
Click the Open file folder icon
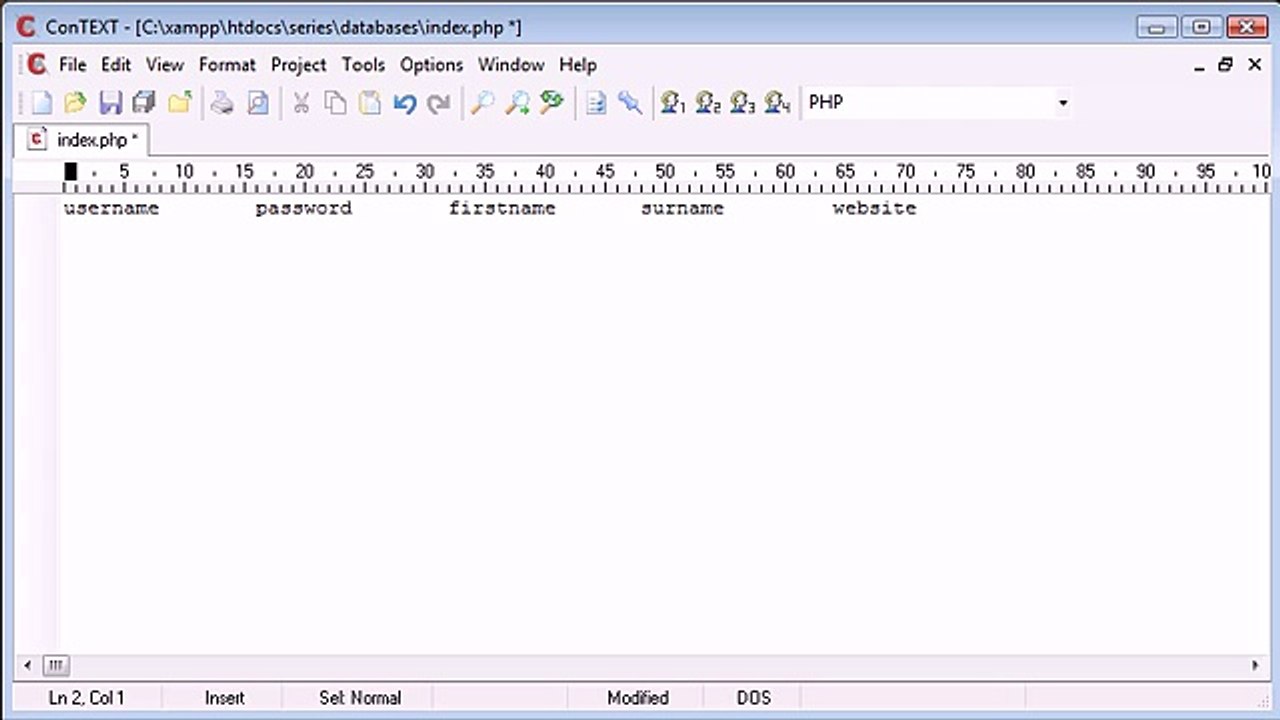pyautogui.click(x=75, y=102)
